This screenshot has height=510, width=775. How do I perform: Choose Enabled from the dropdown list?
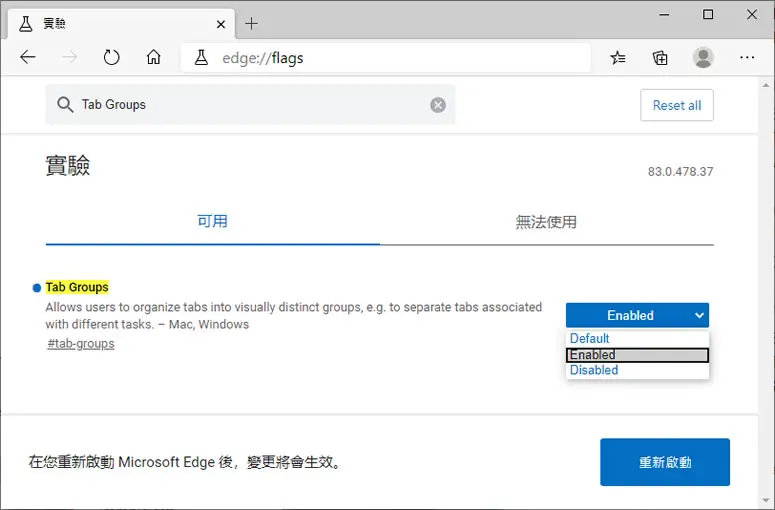point(637,355)
